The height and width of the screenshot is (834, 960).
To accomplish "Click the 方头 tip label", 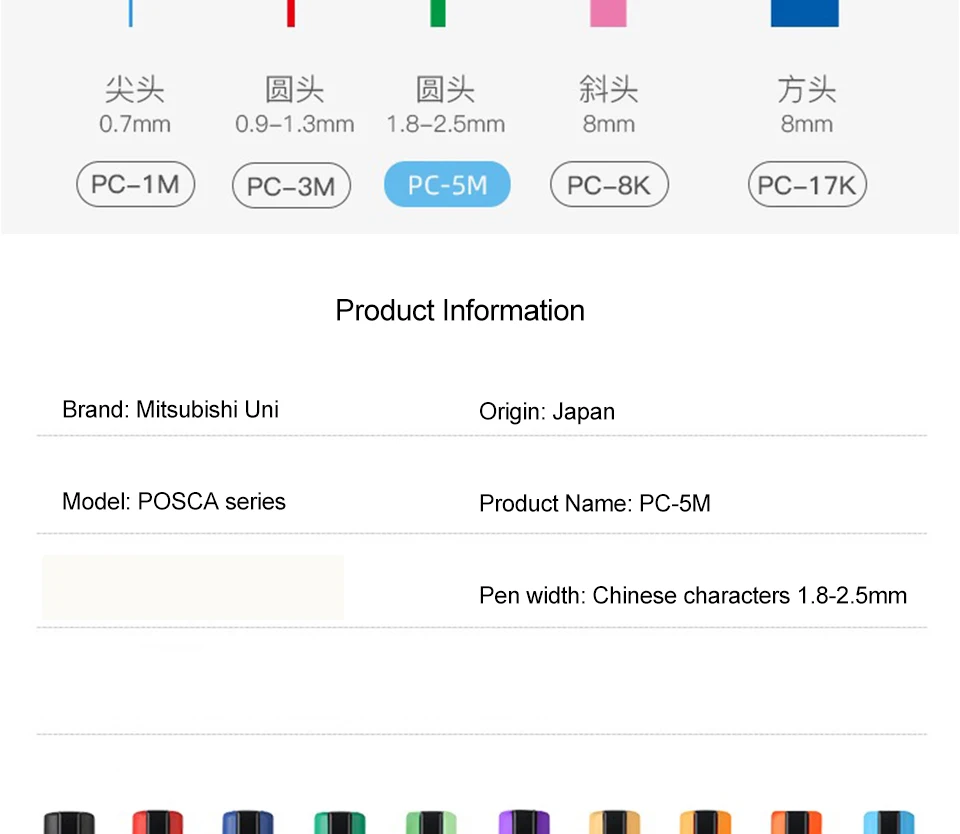I will 807,90.
